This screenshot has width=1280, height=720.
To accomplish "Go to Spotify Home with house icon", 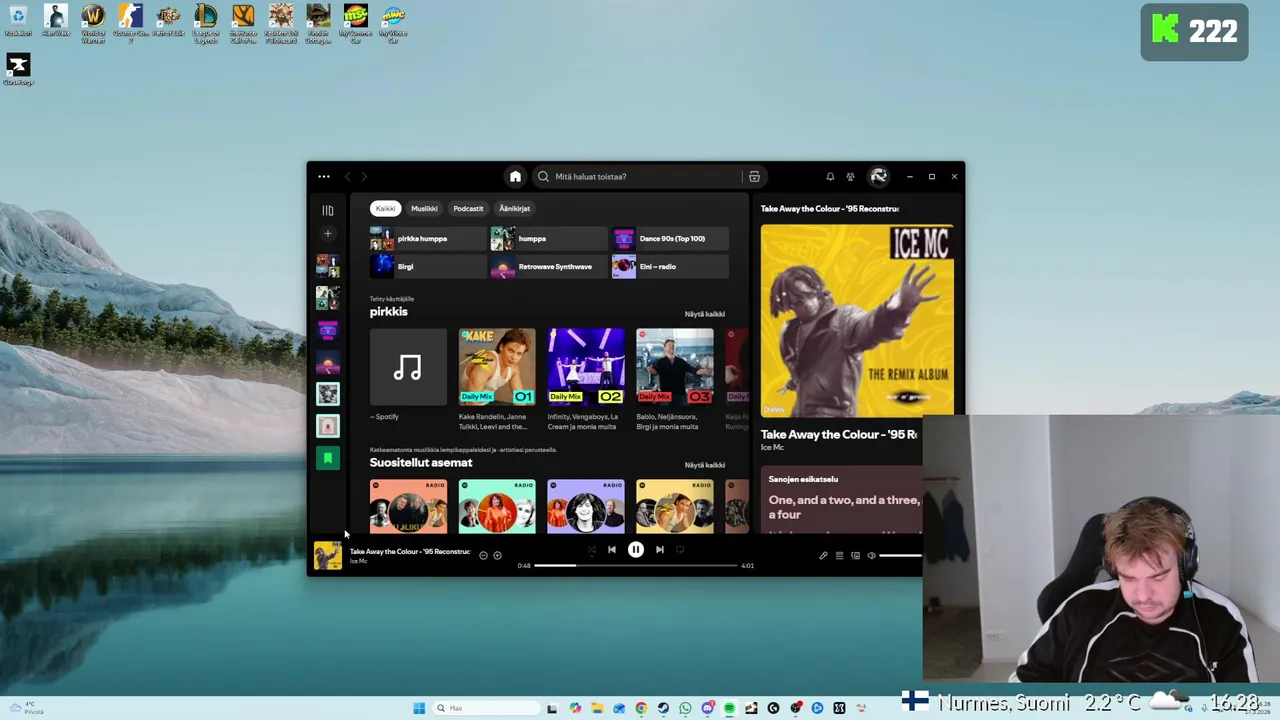I will tap(515, 177).
